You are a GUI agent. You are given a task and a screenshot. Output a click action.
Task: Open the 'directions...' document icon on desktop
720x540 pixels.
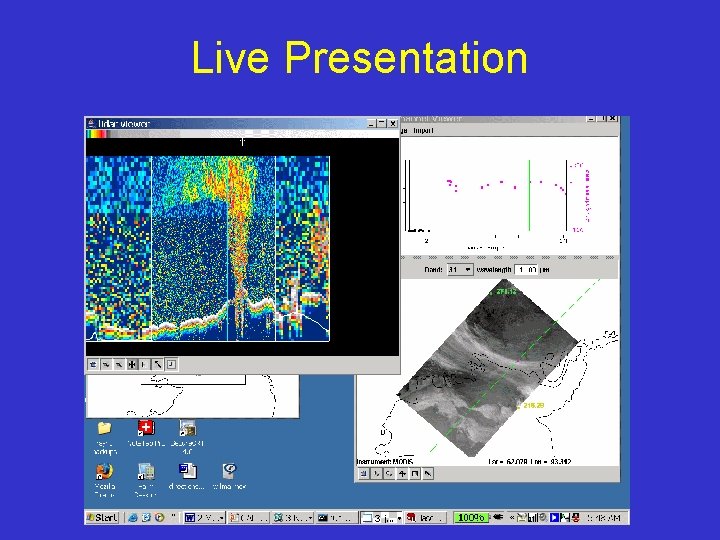pyautogui.click(x=187, y=471)
